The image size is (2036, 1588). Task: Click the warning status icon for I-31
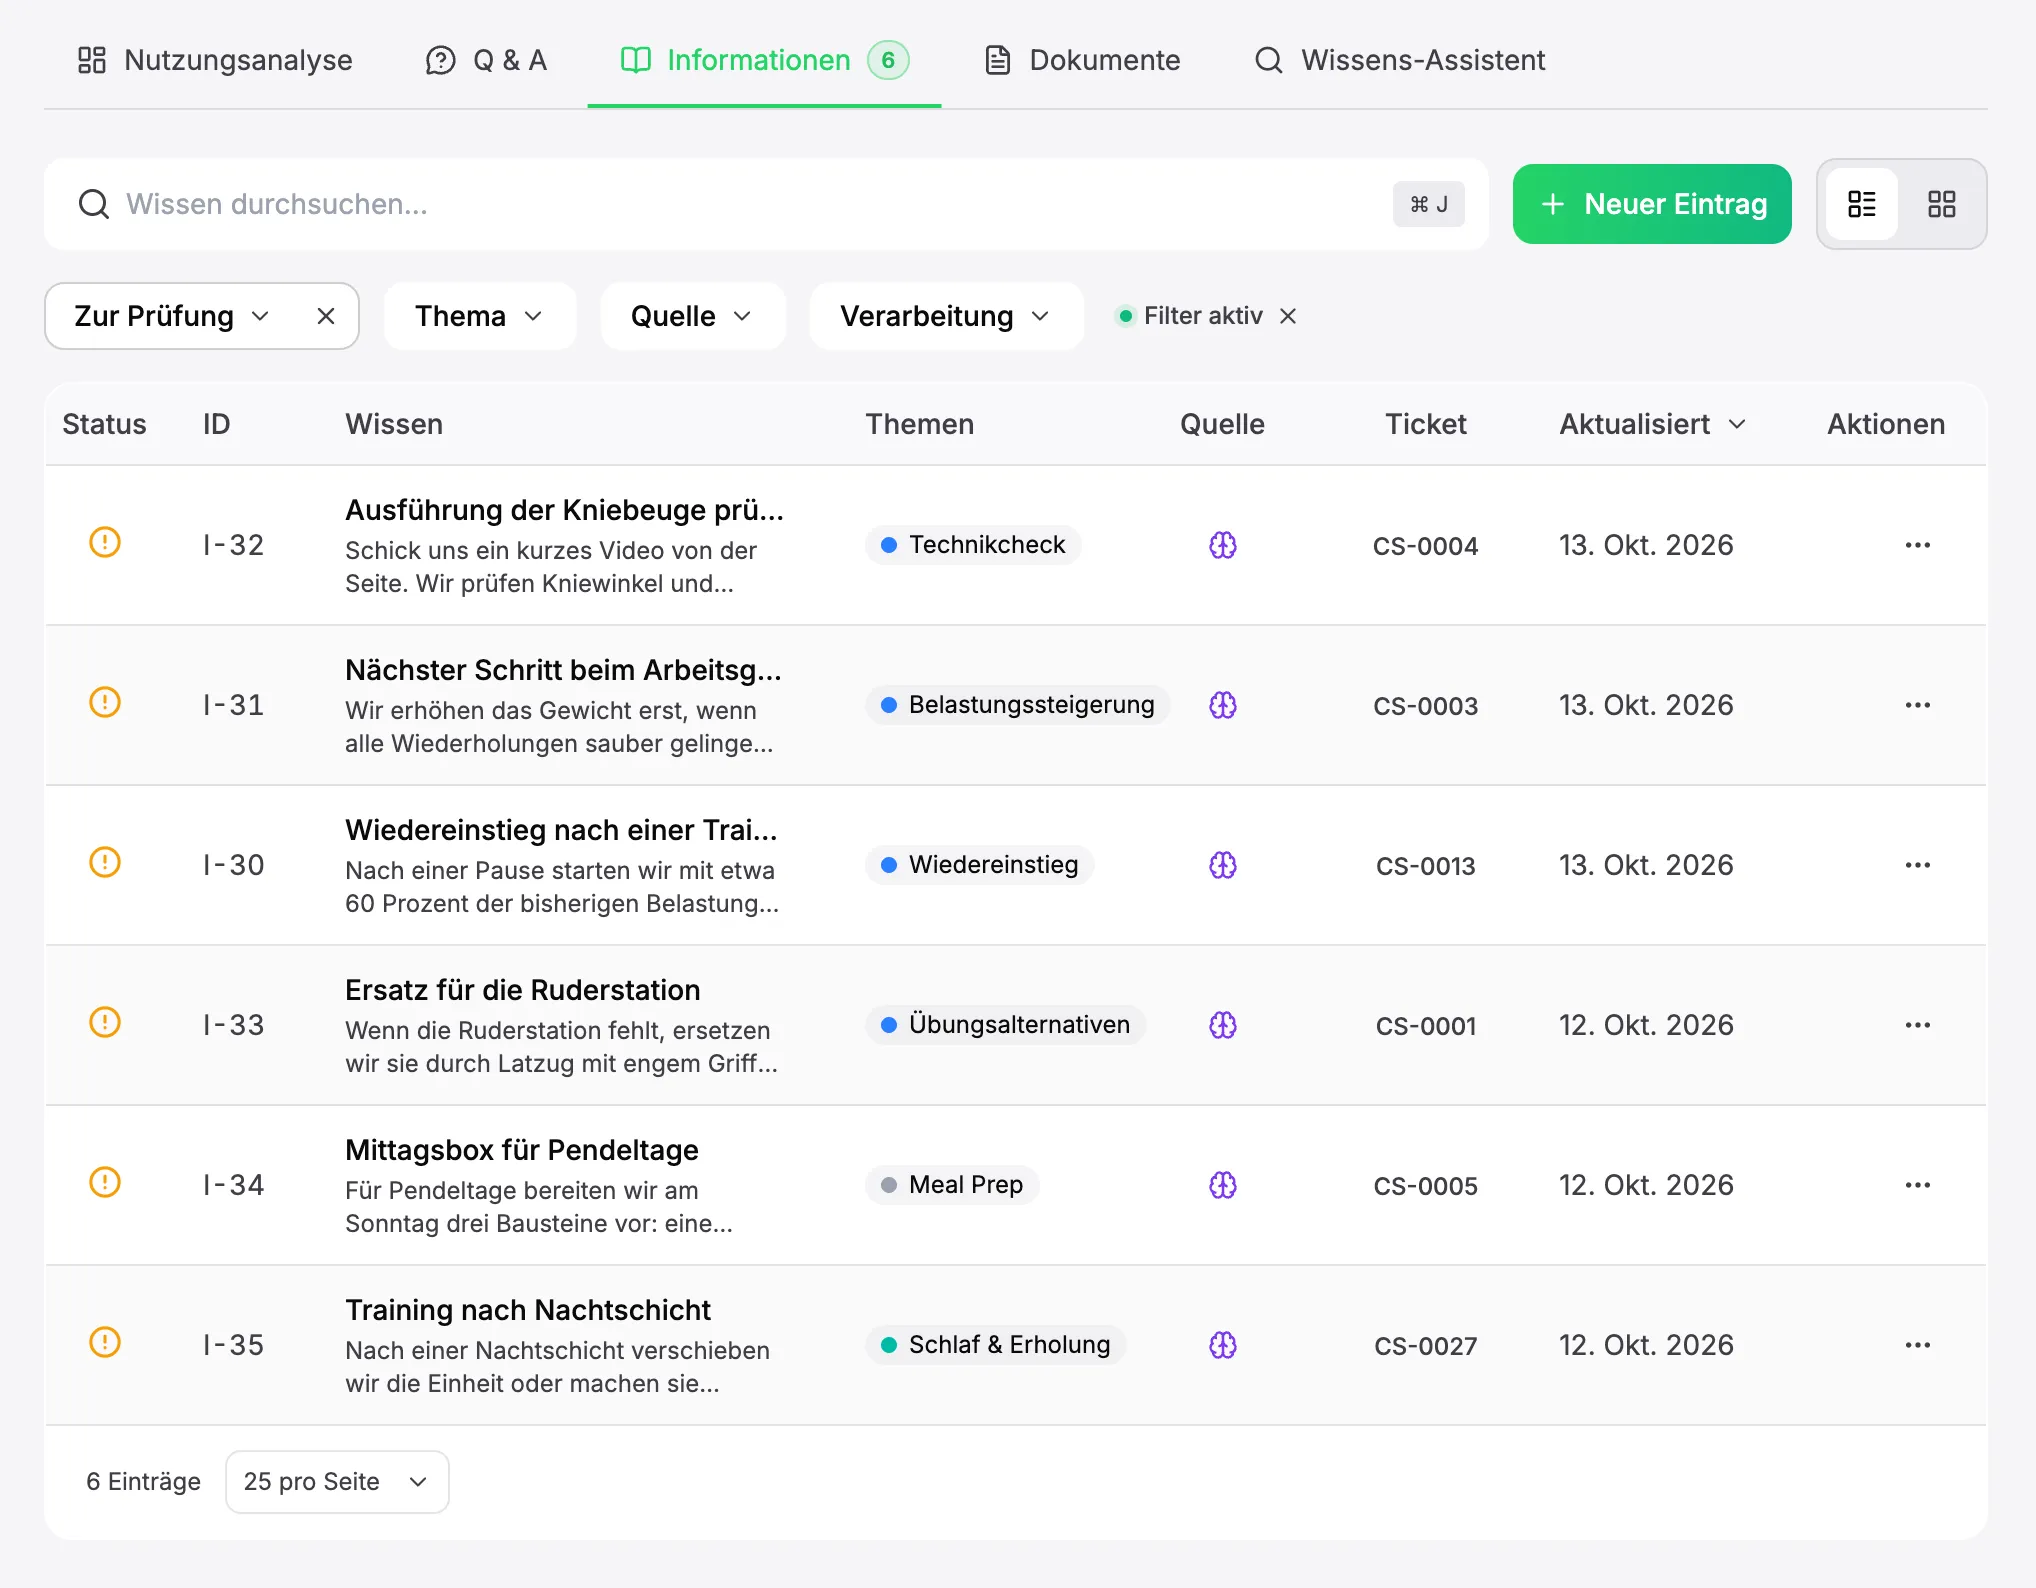[105, 702]
